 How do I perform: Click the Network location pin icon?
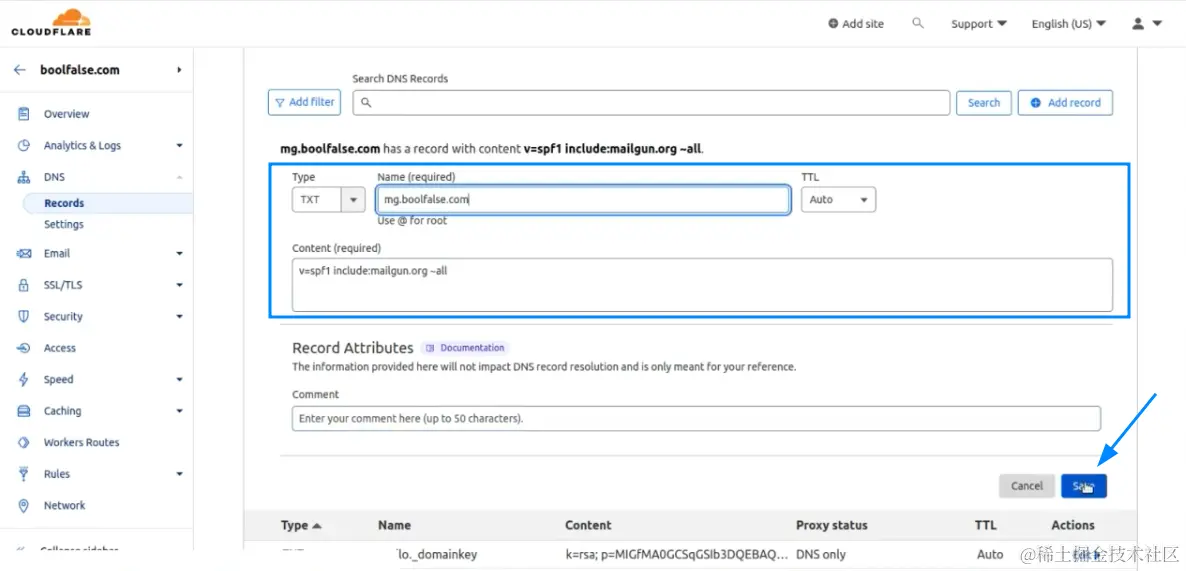click(x=23, y=505)
